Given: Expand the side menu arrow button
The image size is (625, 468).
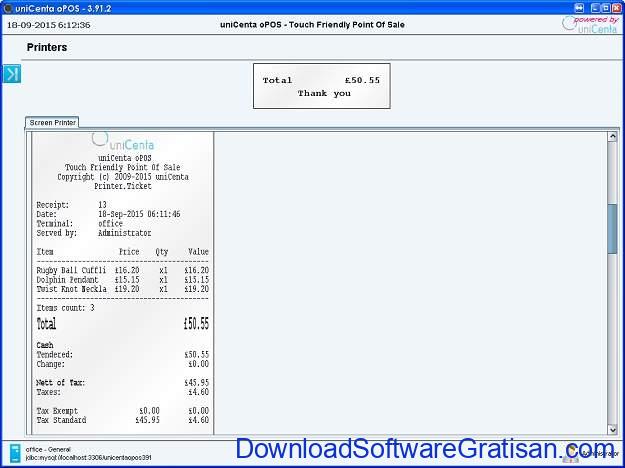Looking at the screenshot, I should (12, 74).
